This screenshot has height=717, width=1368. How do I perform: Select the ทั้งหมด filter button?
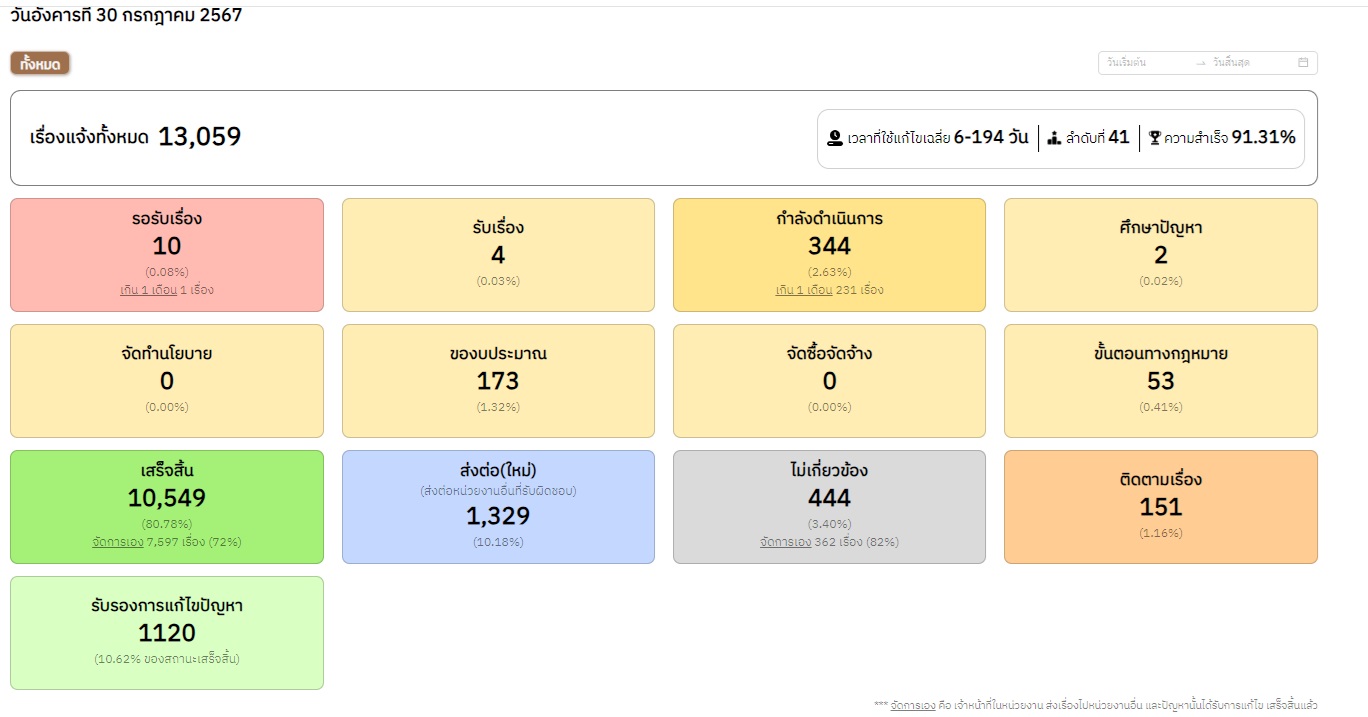pyautogui.click(x=40, y=64)
